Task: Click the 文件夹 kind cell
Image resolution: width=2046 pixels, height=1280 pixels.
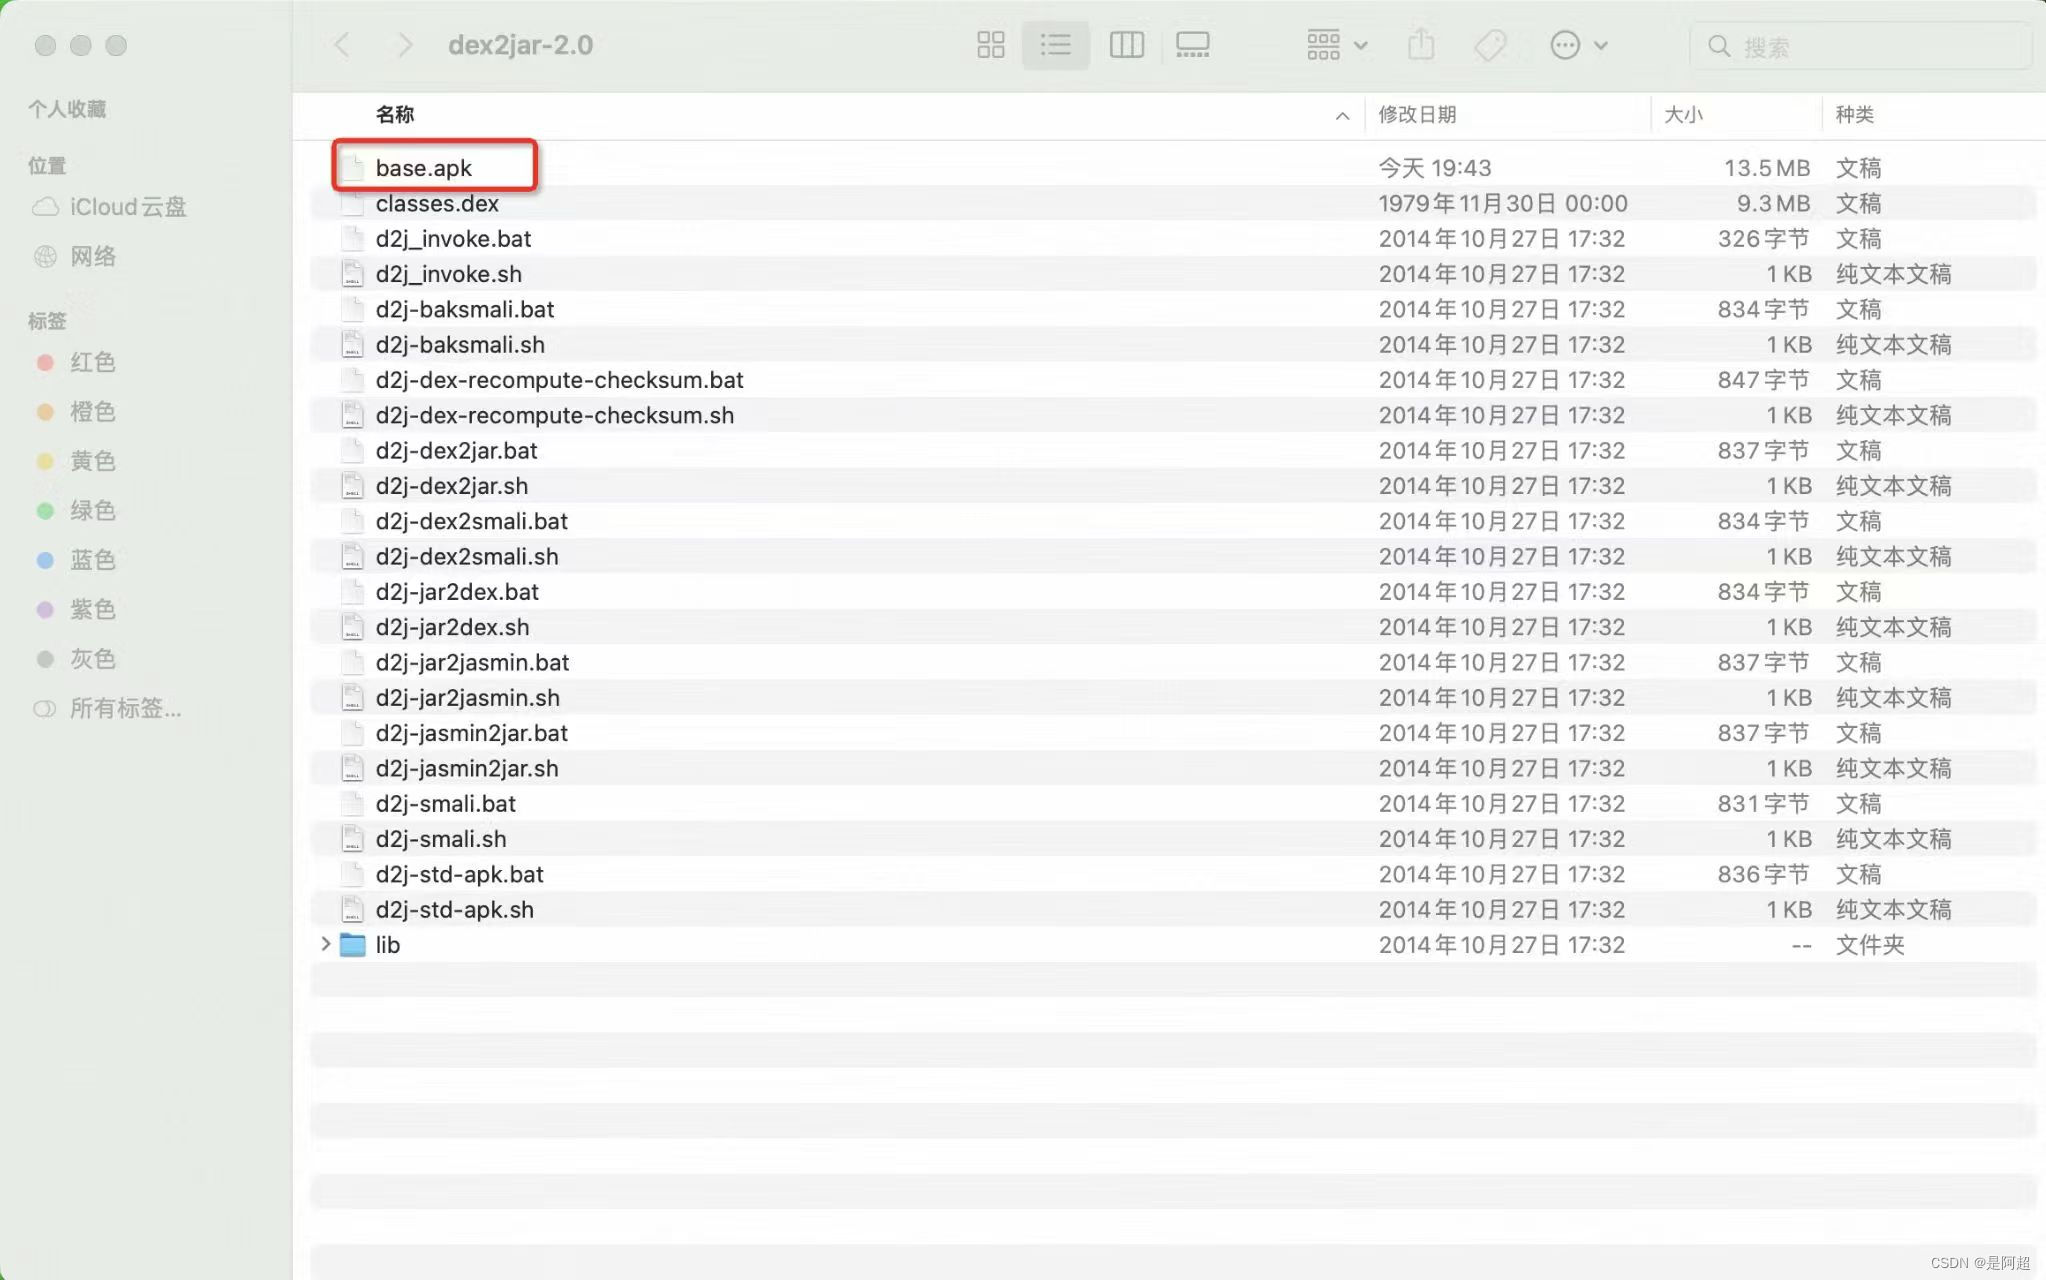Action: 1870,945
